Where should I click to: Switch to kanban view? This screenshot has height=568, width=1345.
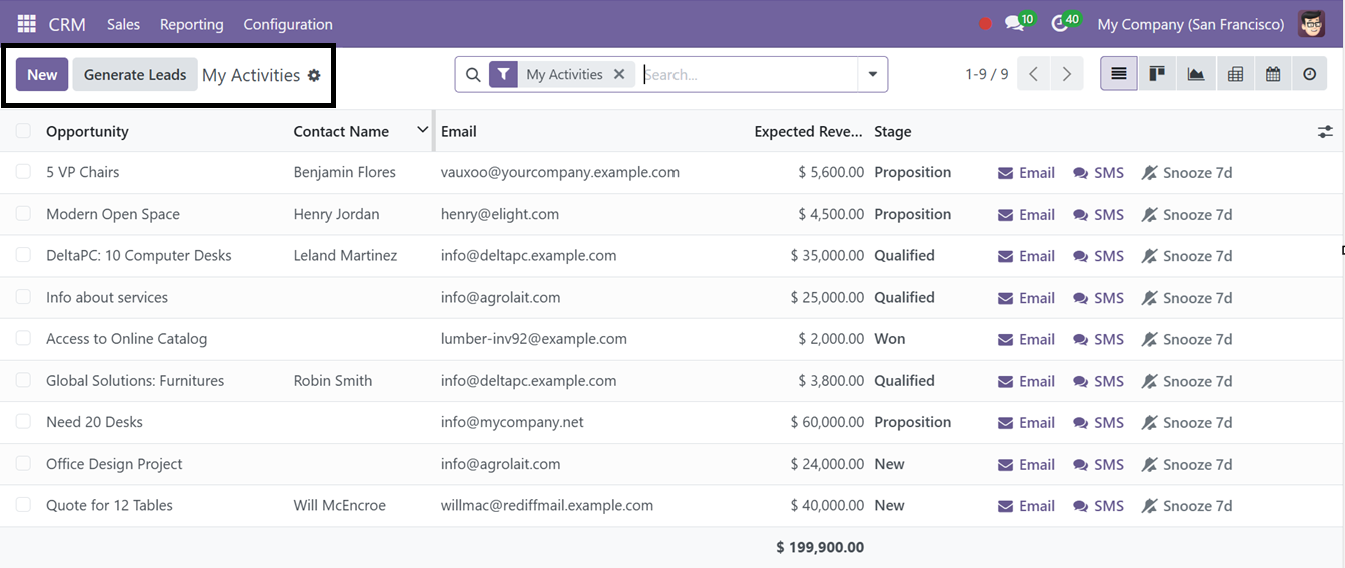point(1157,74)
